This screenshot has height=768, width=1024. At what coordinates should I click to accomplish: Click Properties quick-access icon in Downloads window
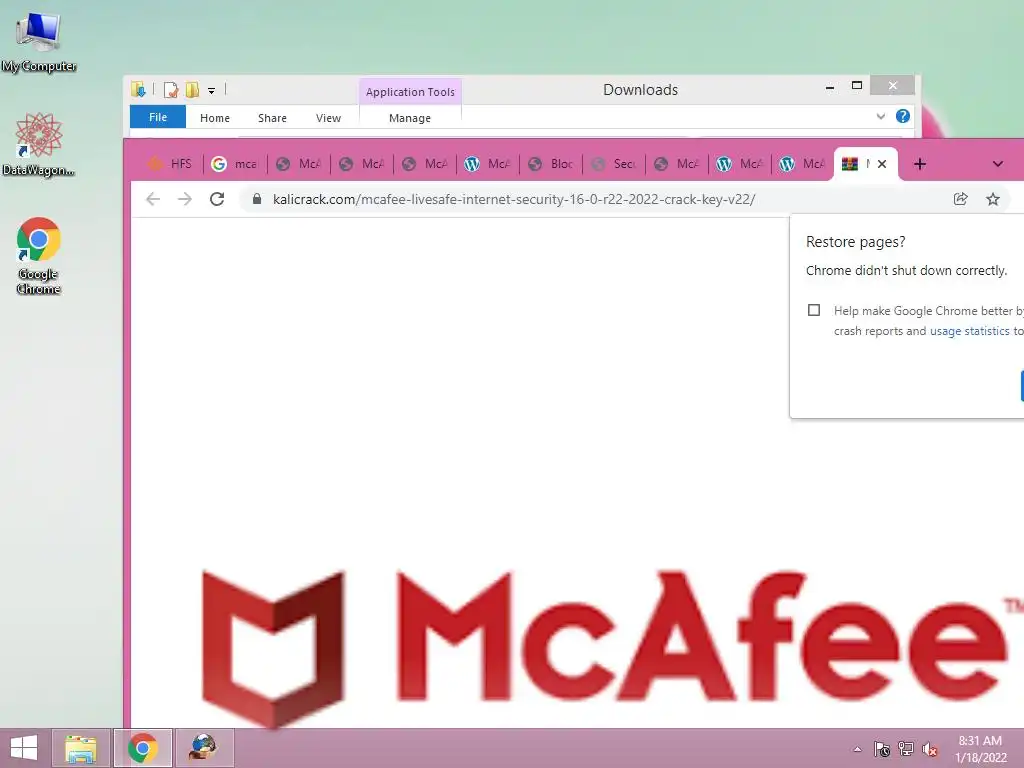171,89
